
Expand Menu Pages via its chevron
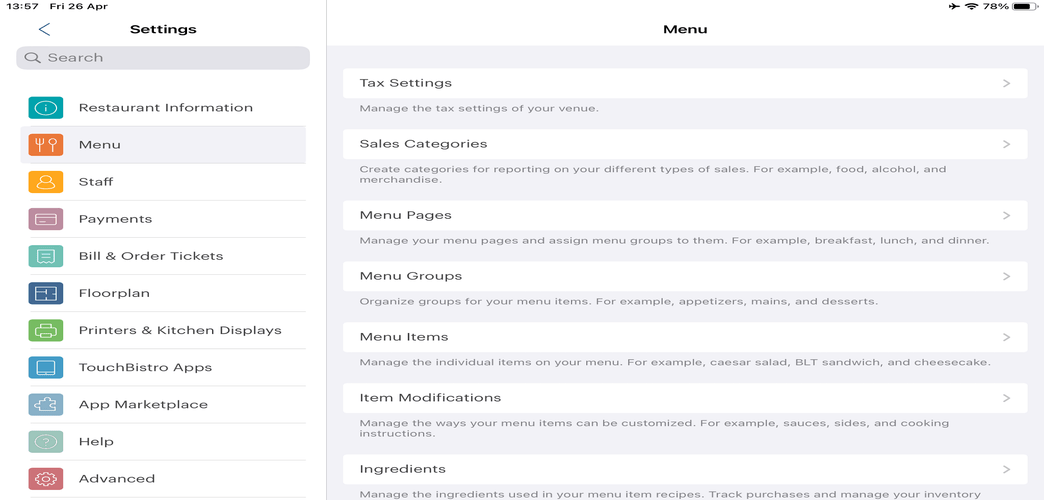tap(1006, 216)
